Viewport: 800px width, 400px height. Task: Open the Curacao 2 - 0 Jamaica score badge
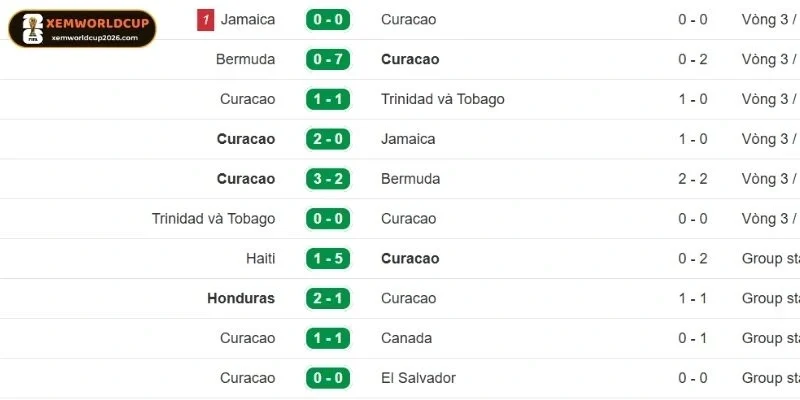coord(328,139)
